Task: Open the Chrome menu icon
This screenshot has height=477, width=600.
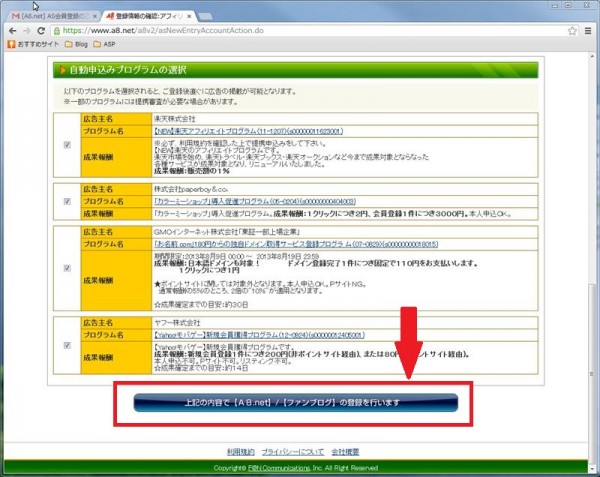Action: click(x=588, y=31)
